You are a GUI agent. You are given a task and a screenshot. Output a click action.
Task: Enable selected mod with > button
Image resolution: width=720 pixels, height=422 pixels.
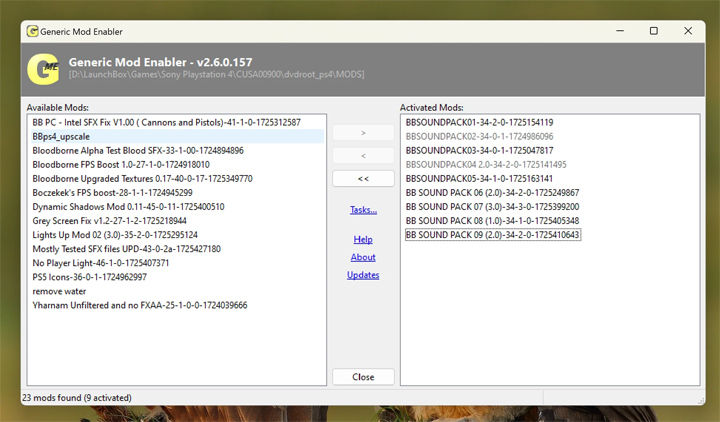pos(363,133)
